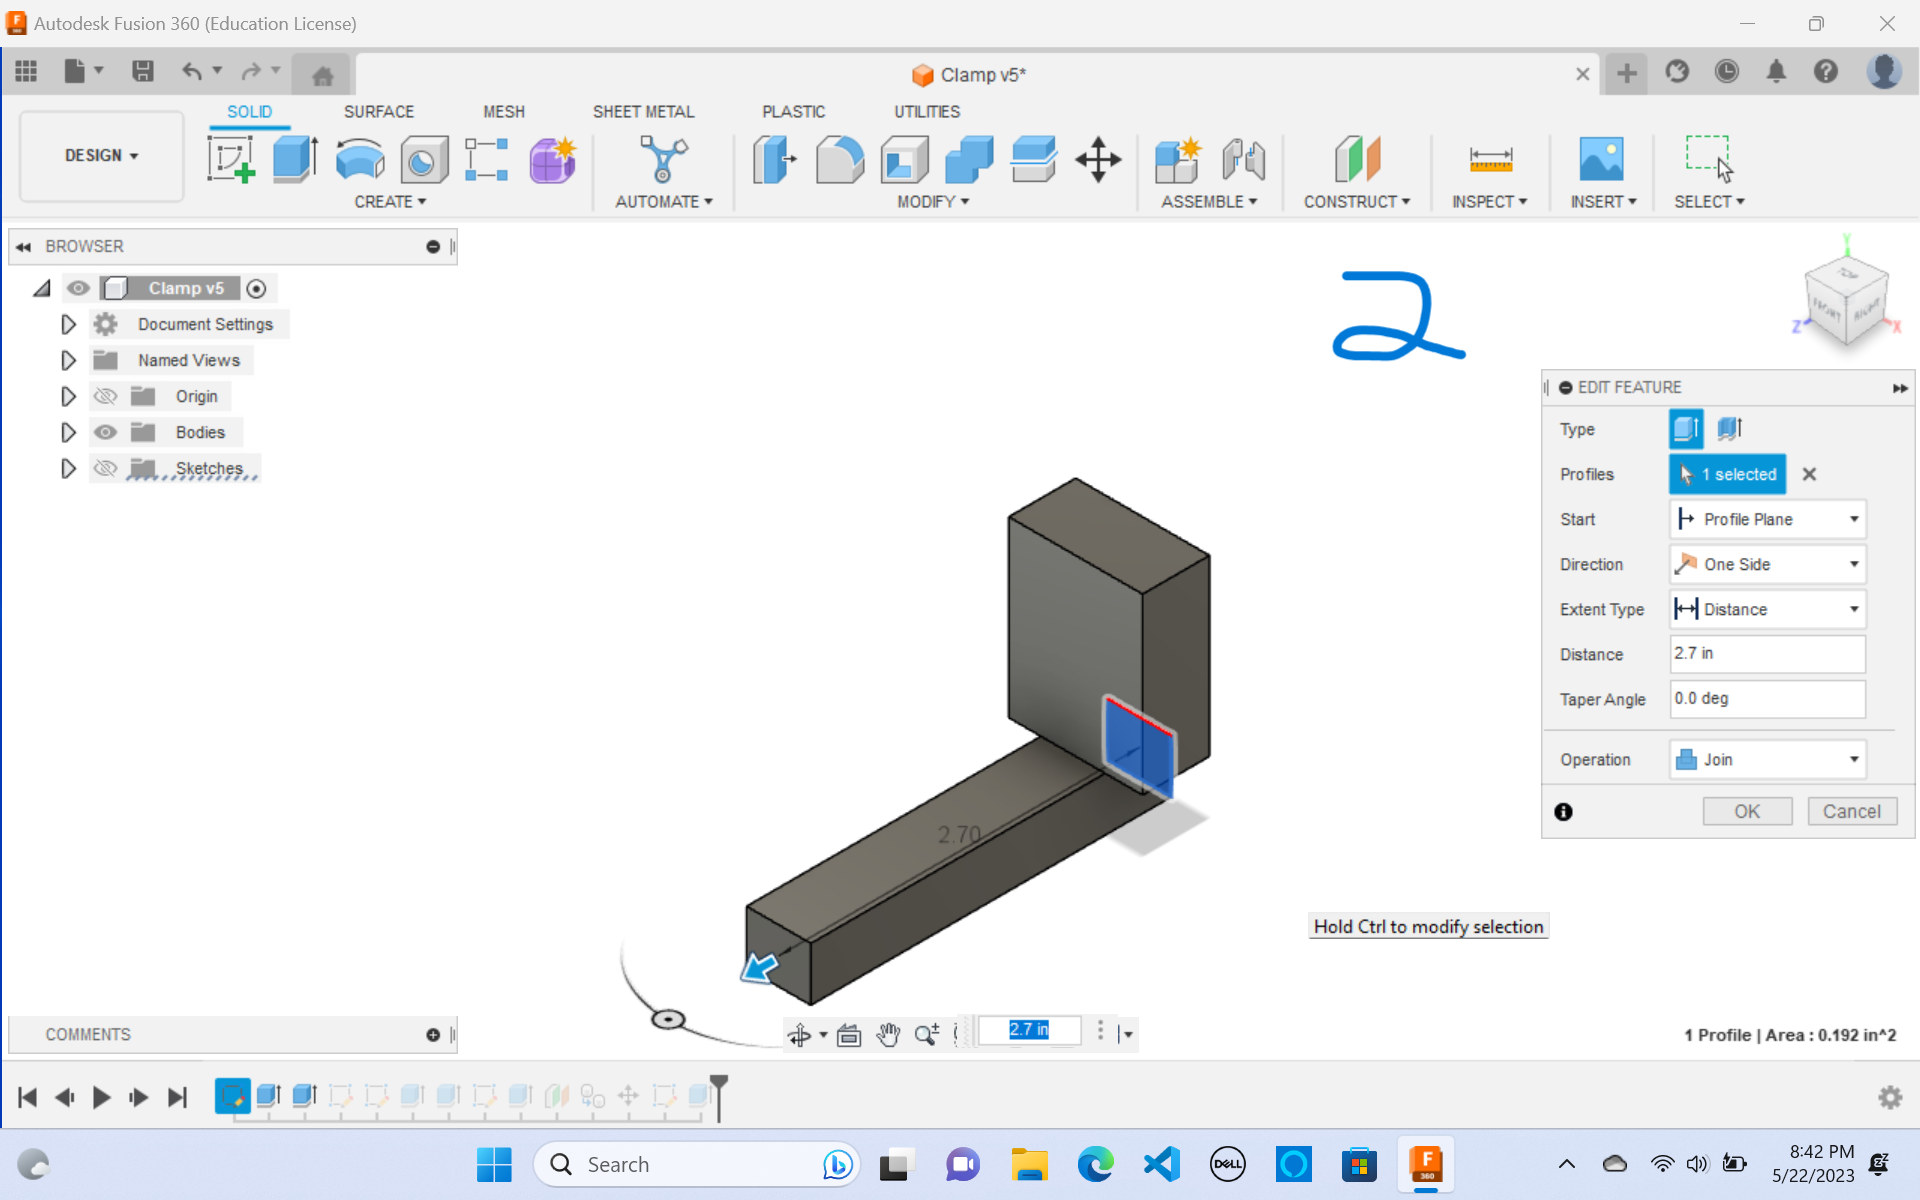Click OK to confirm extrude
This screenshot has height=1200, width=1920.
tap(1747, 810)
